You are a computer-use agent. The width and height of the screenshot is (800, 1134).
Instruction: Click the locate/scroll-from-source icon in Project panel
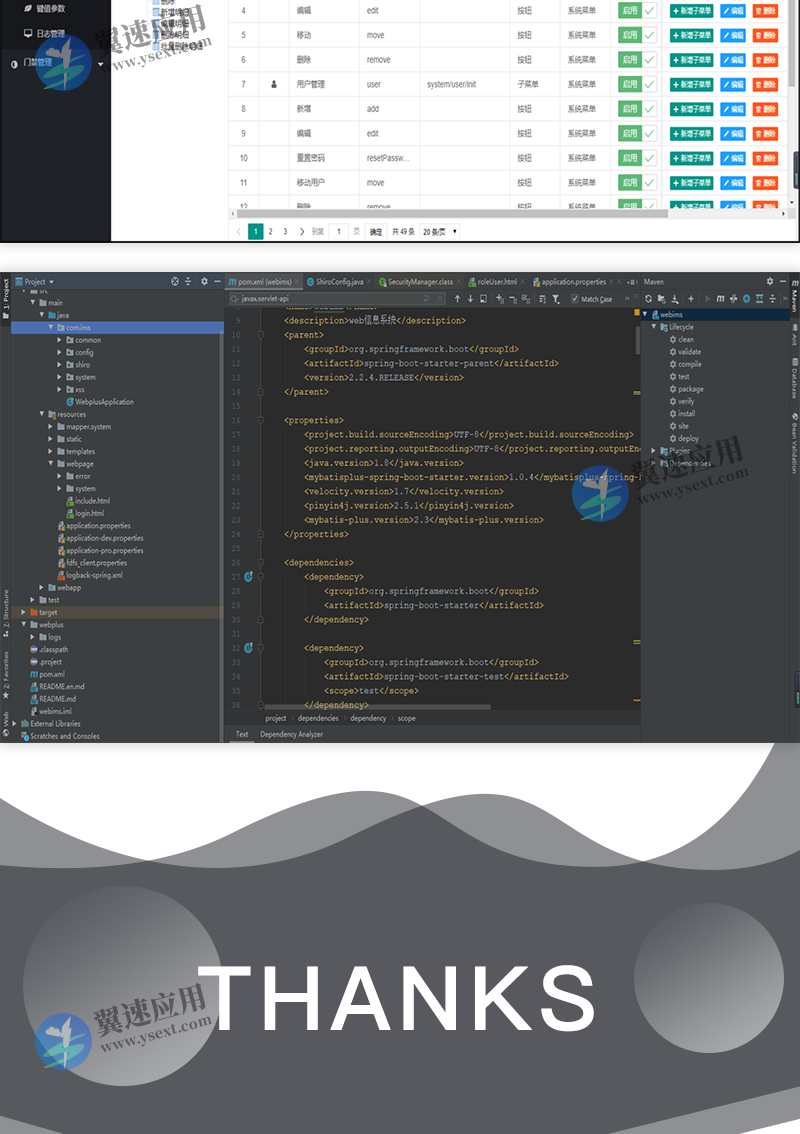tap(175, 282)
